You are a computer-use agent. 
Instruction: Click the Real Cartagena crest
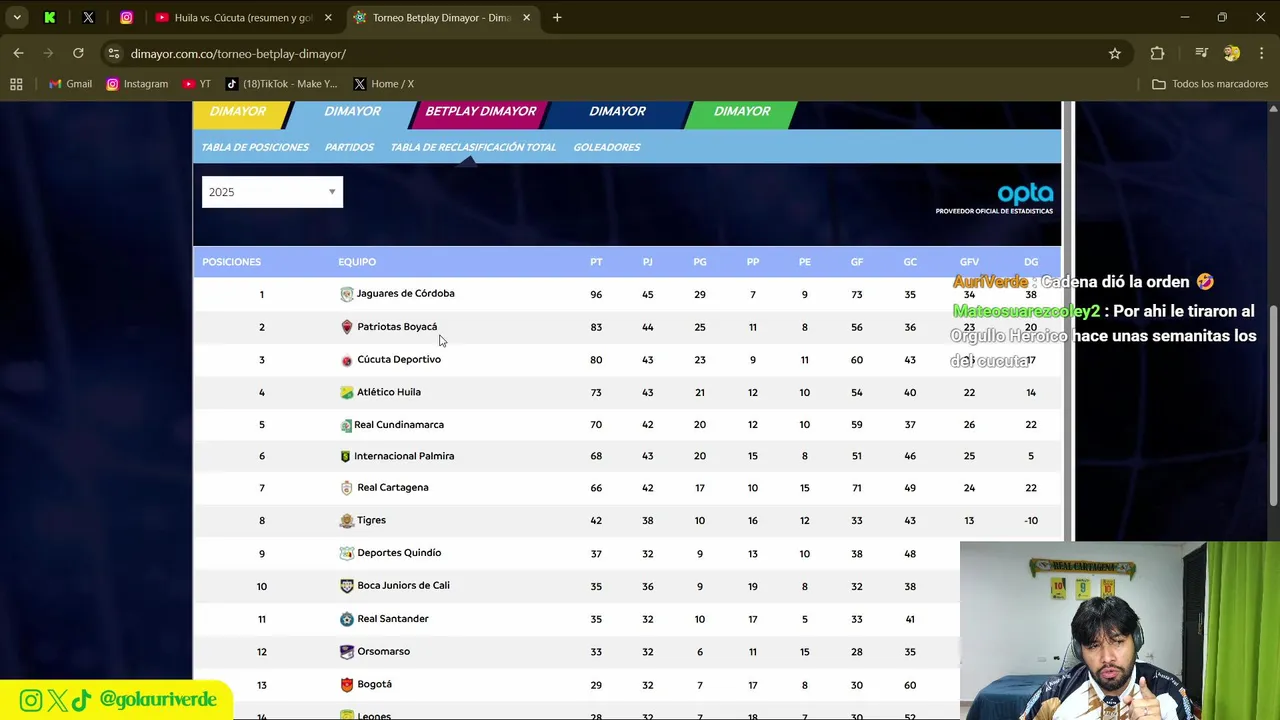[x=346, y=488]
